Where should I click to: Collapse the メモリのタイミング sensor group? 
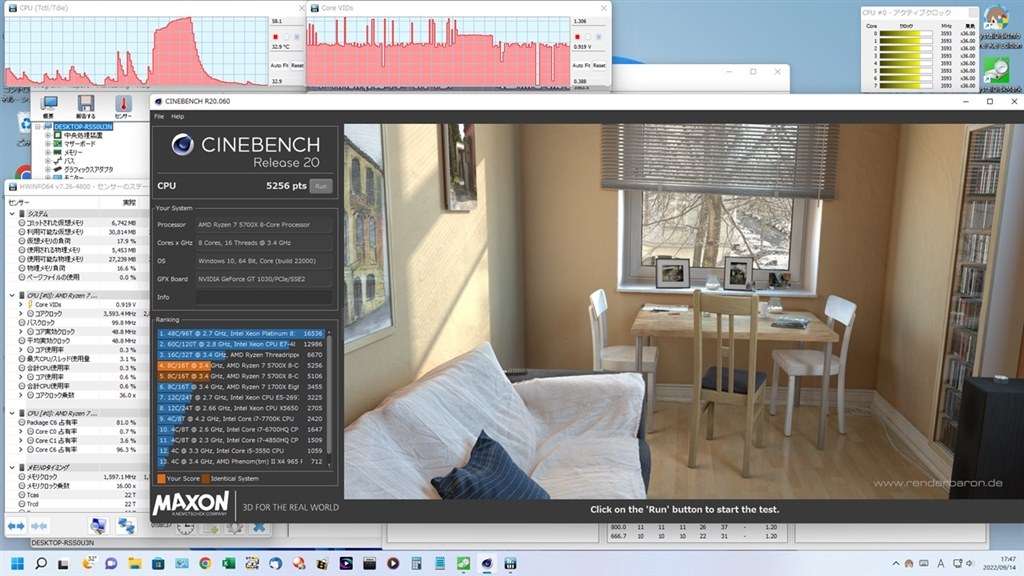pos(12,468)
